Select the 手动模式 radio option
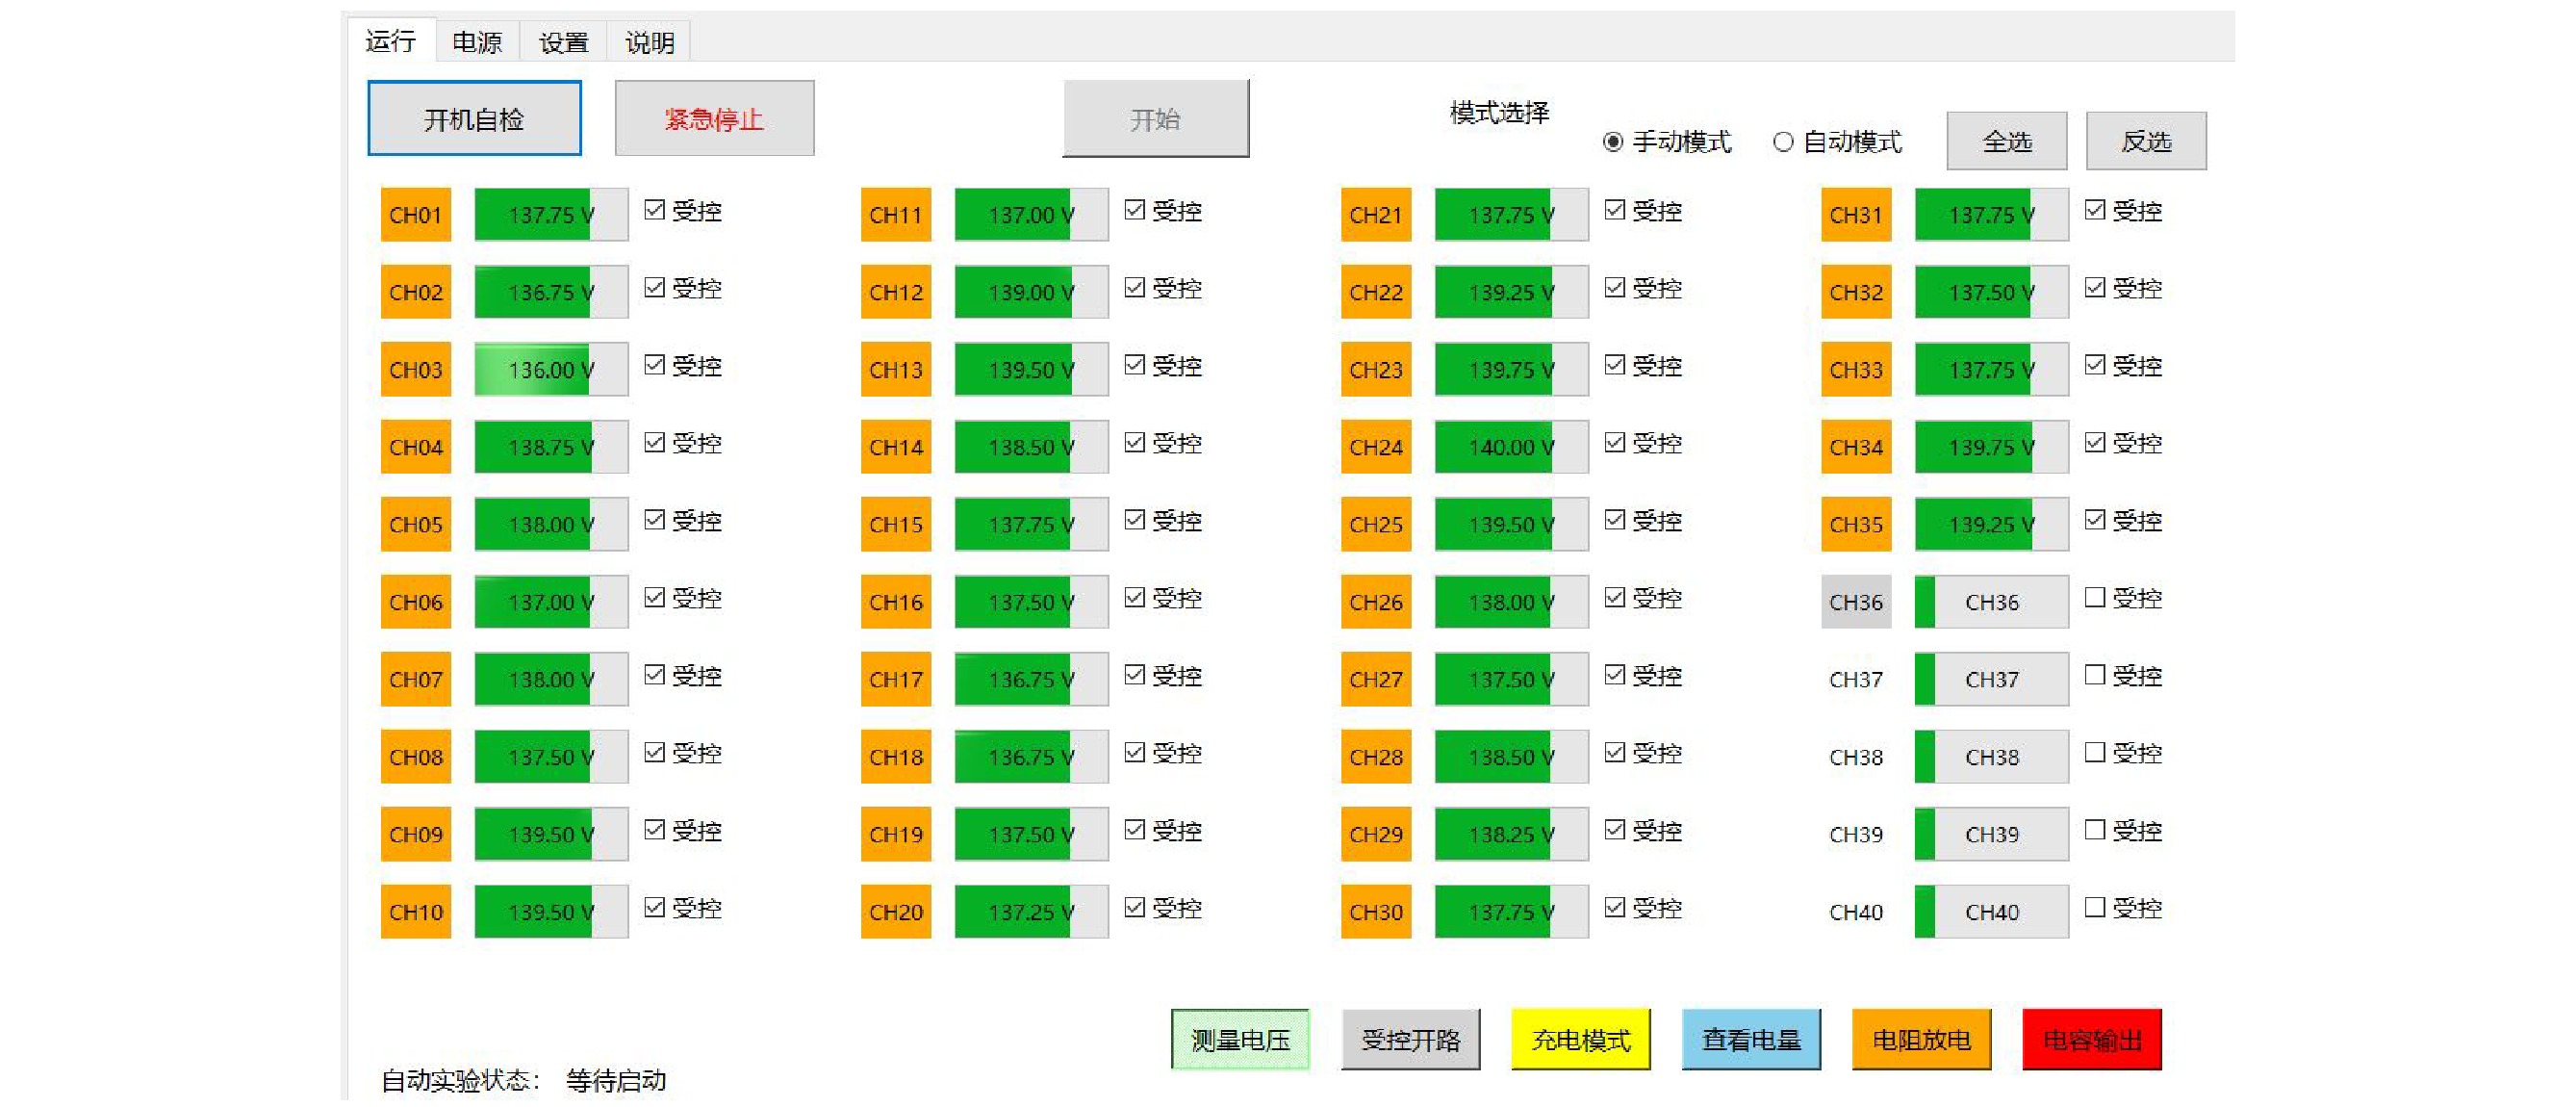 tap(1612, 142)
